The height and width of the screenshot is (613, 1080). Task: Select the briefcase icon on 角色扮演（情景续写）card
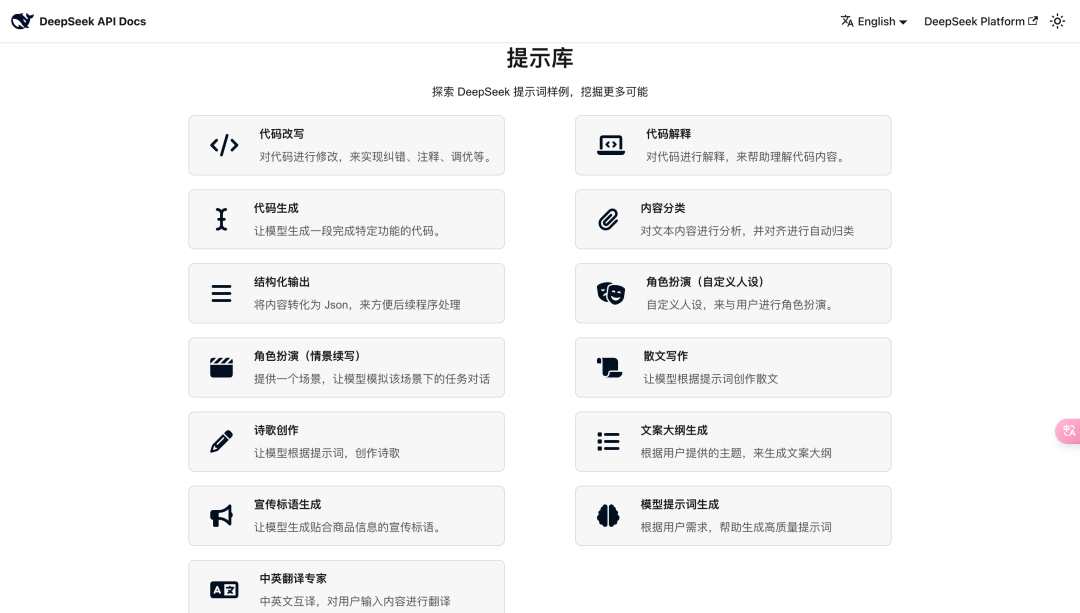point(221,367)
